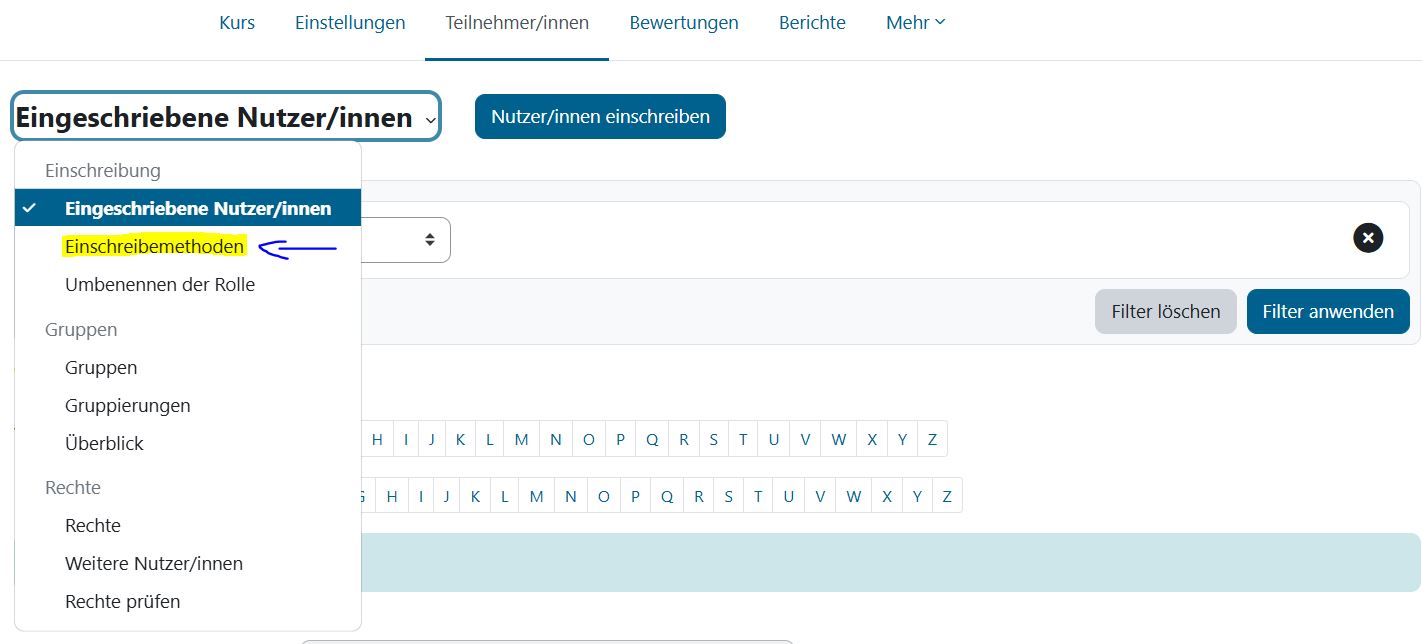This screenshot has width=1422, height=644.
Task: Go to the Berichte tab
Action: pos(812,22)
